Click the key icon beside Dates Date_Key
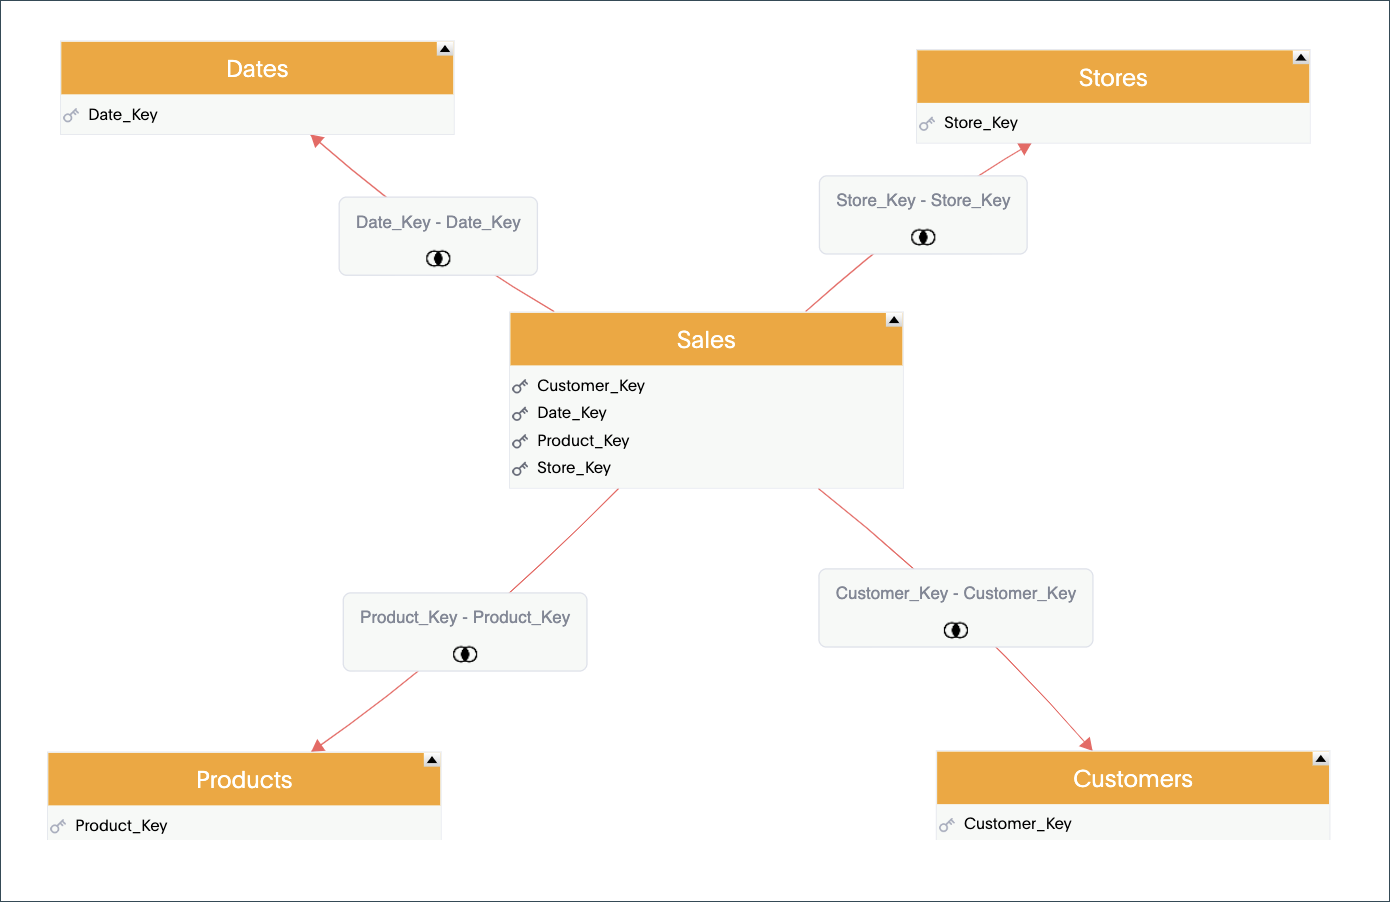This screenshot has height=902, width=1390. click(71, 116)
